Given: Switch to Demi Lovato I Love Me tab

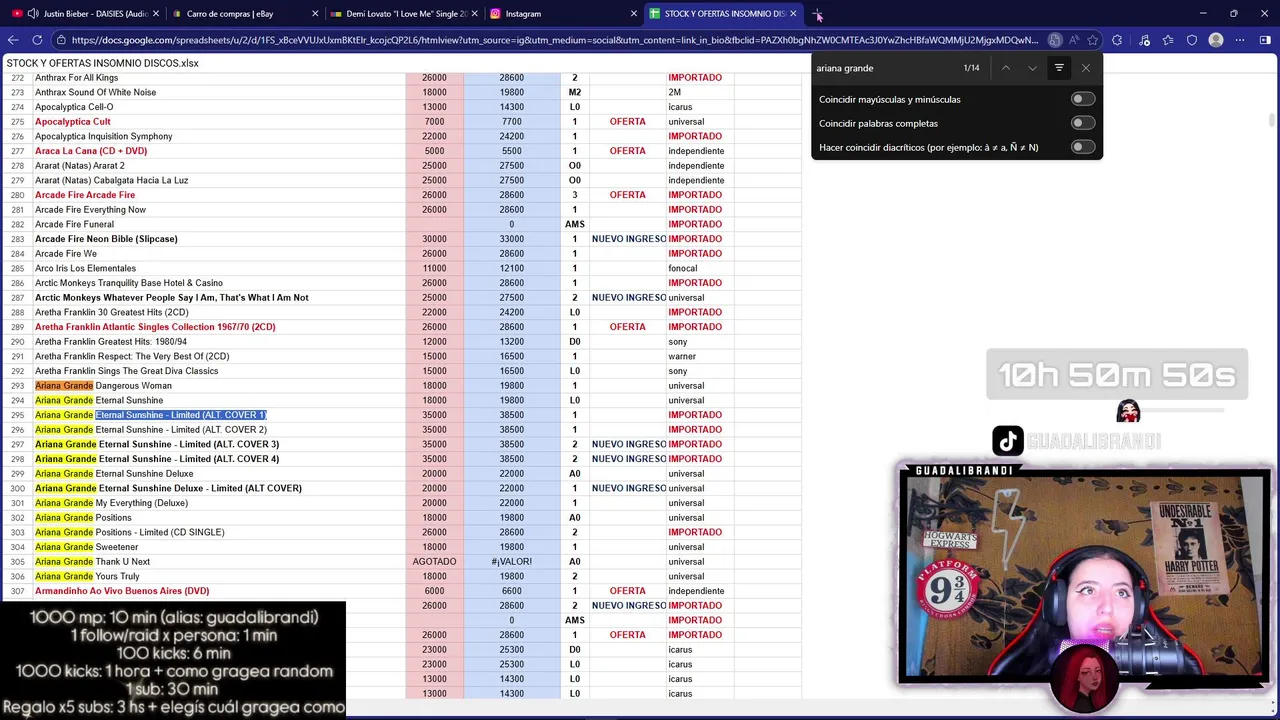Looking at the screenshot, I should point(403,14).
